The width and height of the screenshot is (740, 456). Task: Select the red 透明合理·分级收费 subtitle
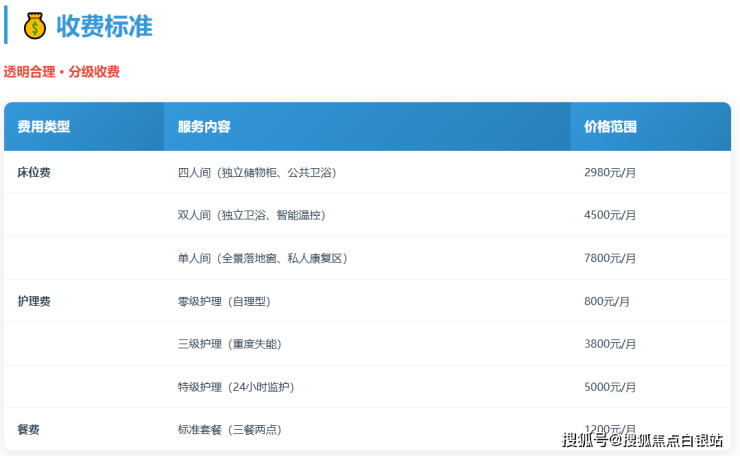coord(62,72)
